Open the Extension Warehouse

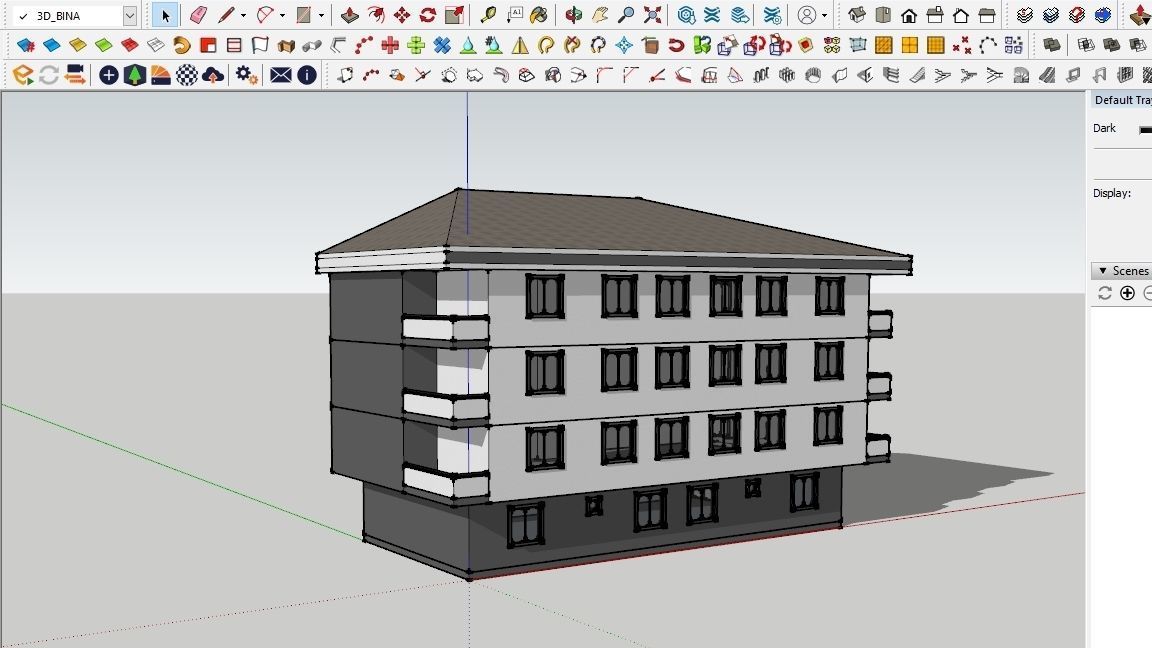click(712, 15)
